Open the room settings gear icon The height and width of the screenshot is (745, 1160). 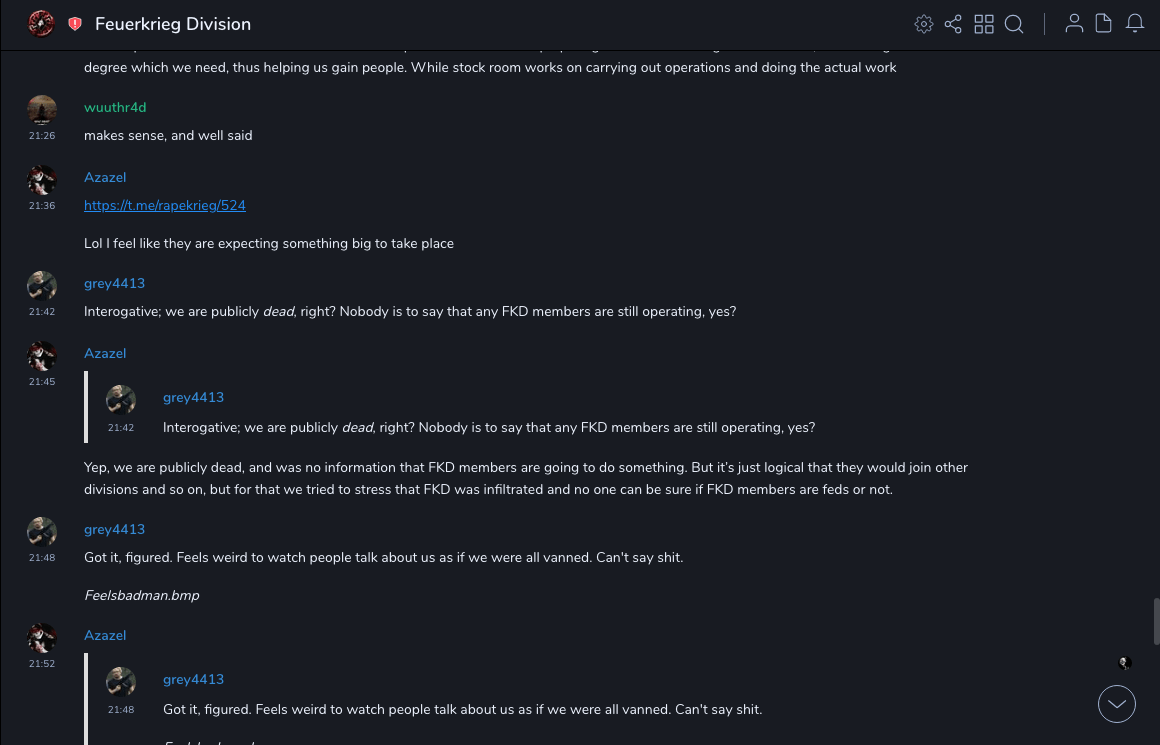924,24
